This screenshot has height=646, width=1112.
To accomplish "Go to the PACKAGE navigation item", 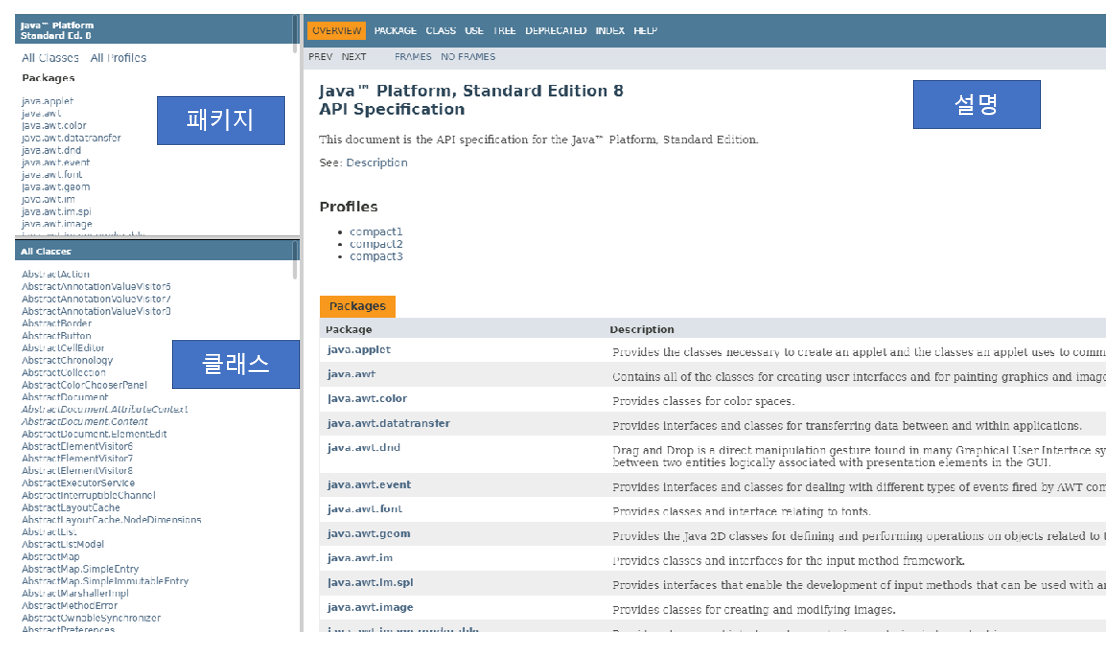I will click(x=395, y=30).
